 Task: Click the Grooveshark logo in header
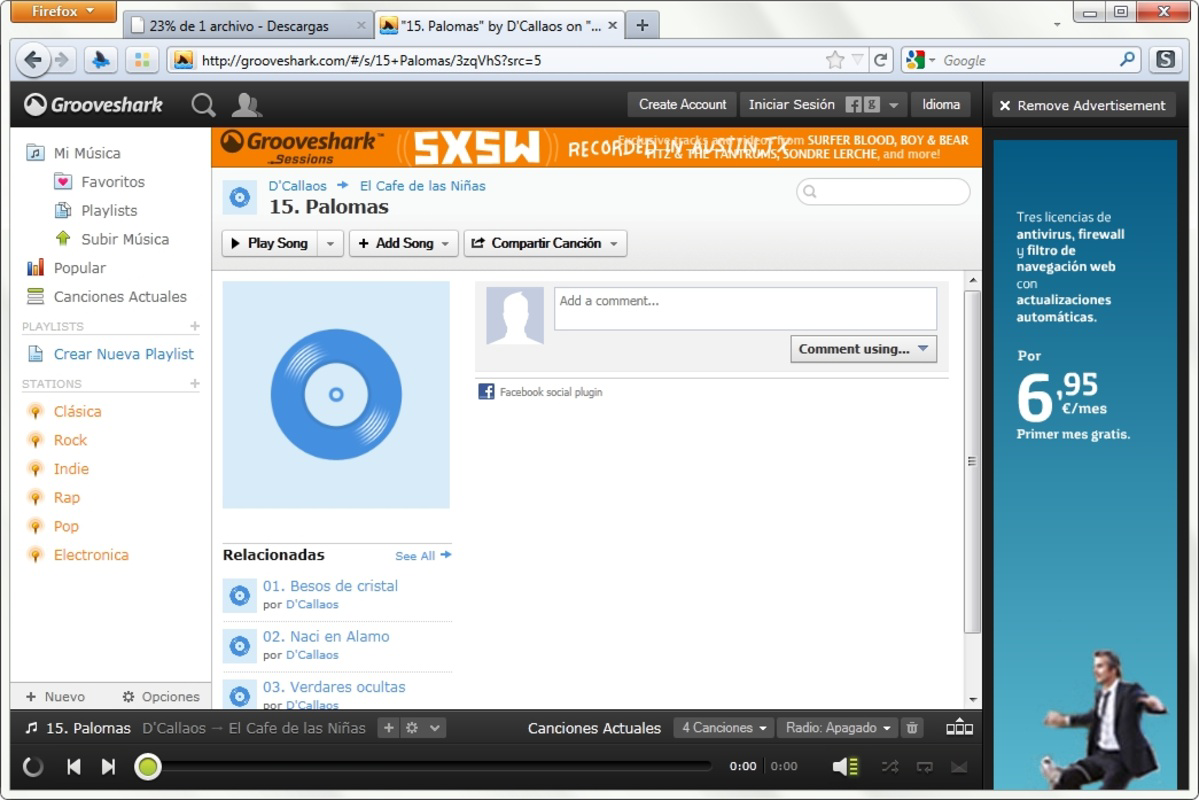pos(93,105)
